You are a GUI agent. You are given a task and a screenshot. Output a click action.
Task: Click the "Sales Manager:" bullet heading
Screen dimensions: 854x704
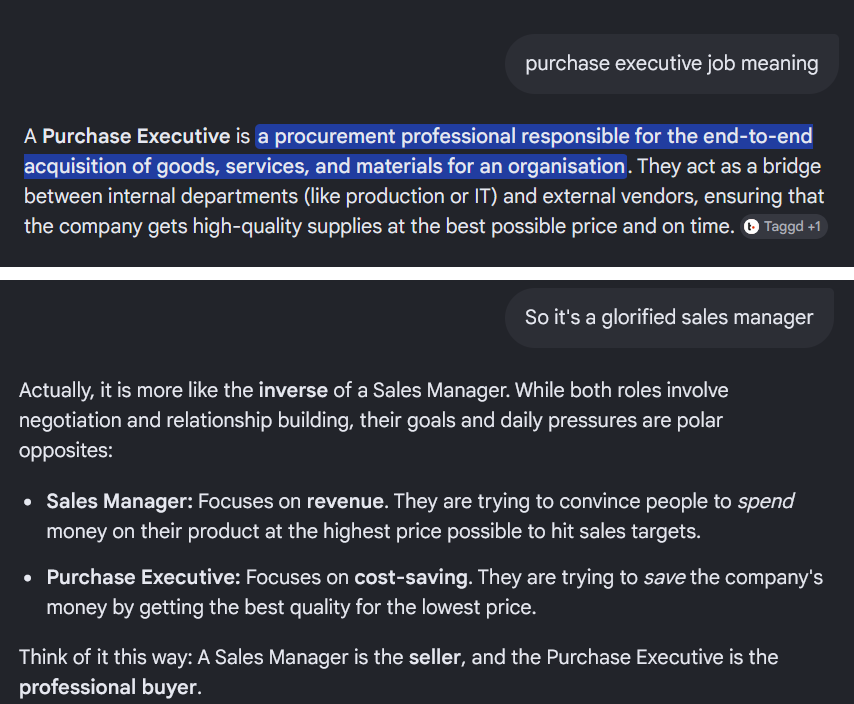120,501
